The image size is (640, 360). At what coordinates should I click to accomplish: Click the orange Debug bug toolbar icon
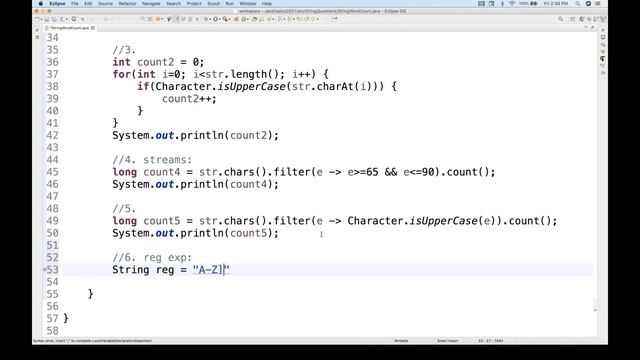click(x=158, y=19)
